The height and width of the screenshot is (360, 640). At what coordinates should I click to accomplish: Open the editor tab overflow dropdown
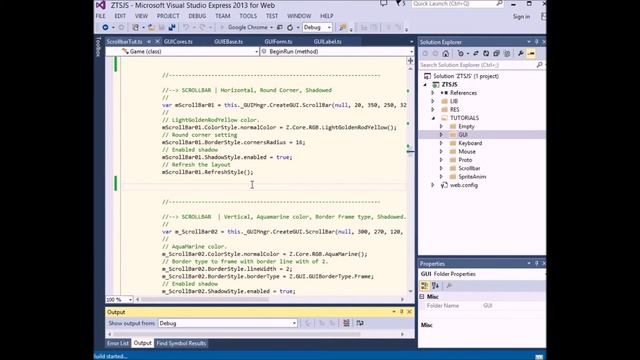click(x=411, y=42)
